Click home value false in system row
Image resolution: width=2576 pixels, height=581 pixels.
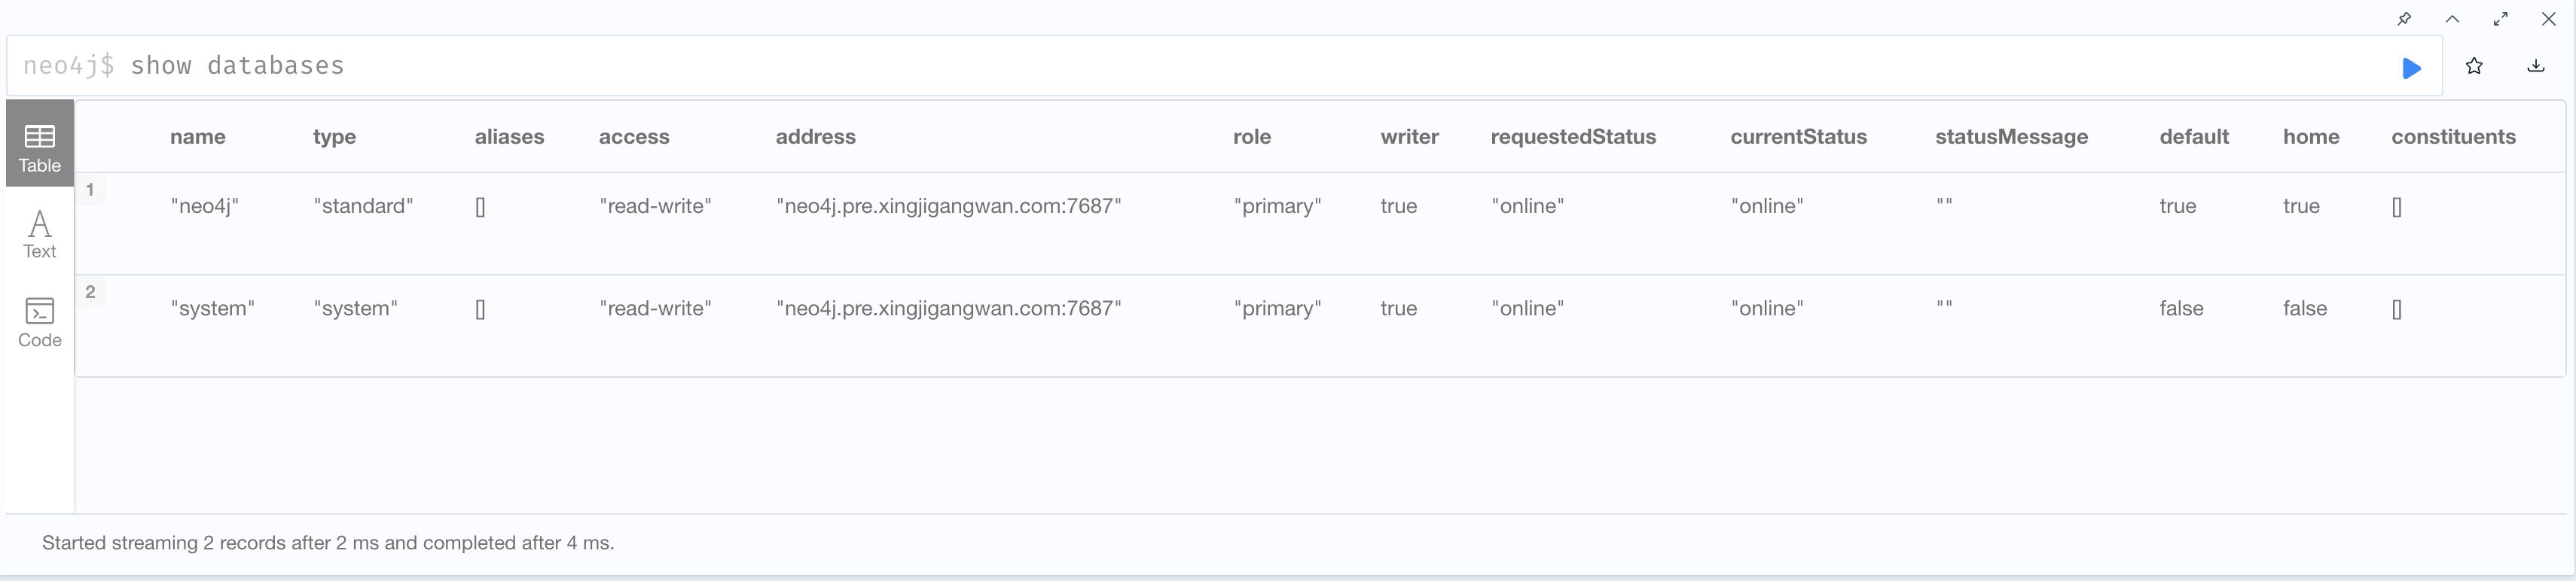click(x=2304, y=308)
